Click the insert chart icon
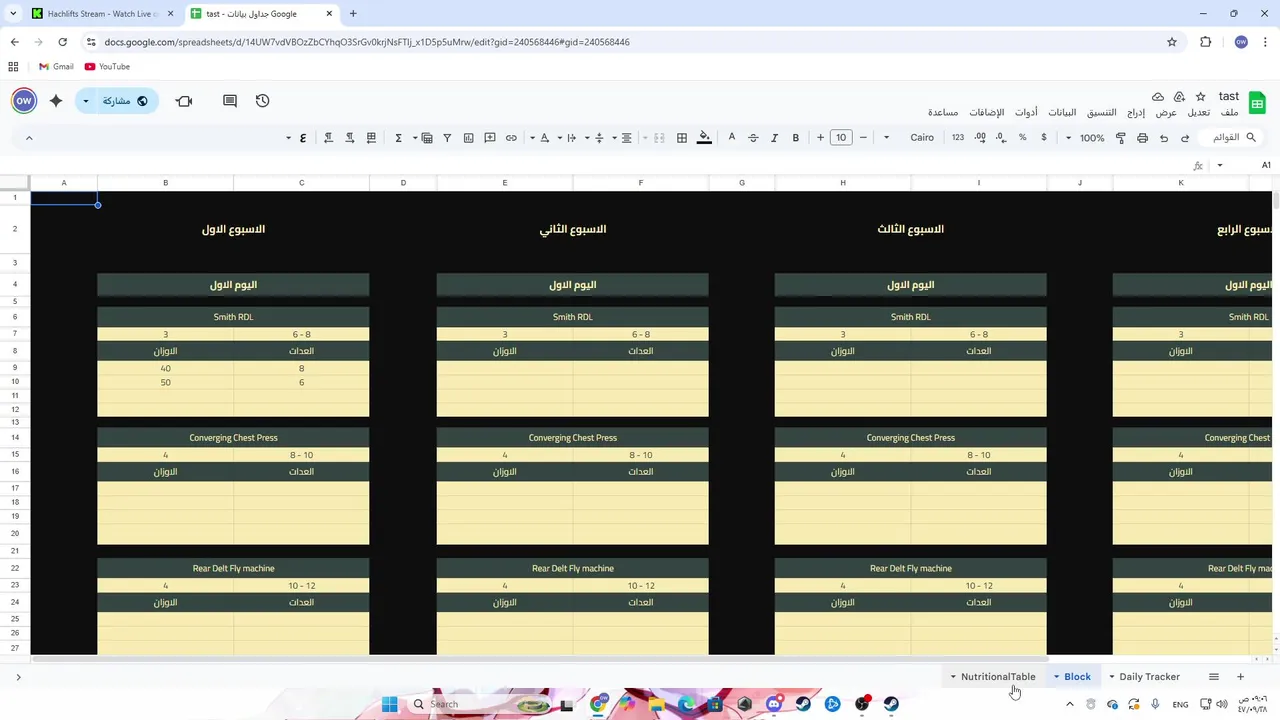 468,138
